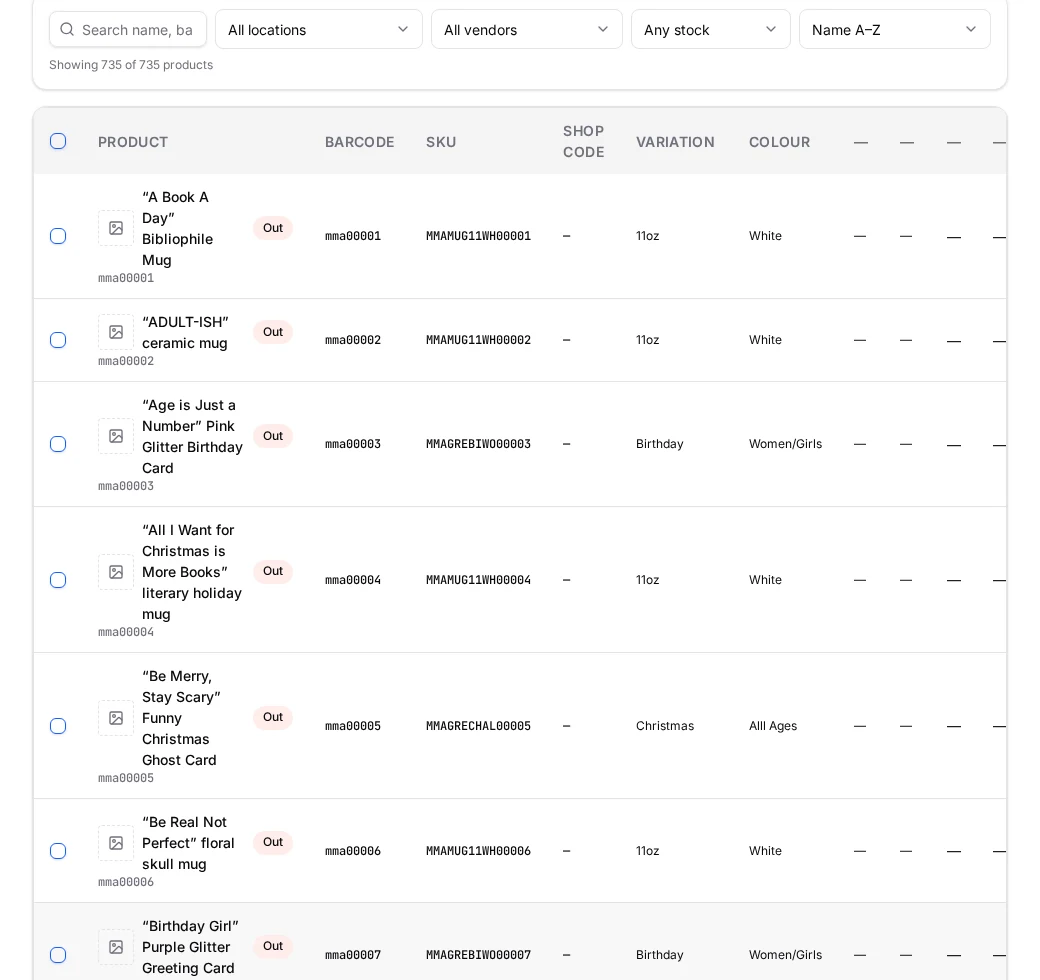Click Out badge for floral skull mug
The width and height of the screenshot is (1040, 980).
pyautogui.click(x=273, y=842)
